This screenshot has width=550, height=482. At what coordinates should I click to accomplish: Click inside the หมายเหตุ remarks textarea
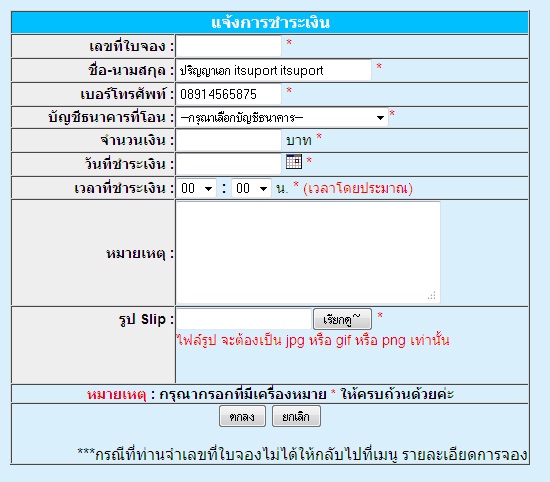[308, 252]
